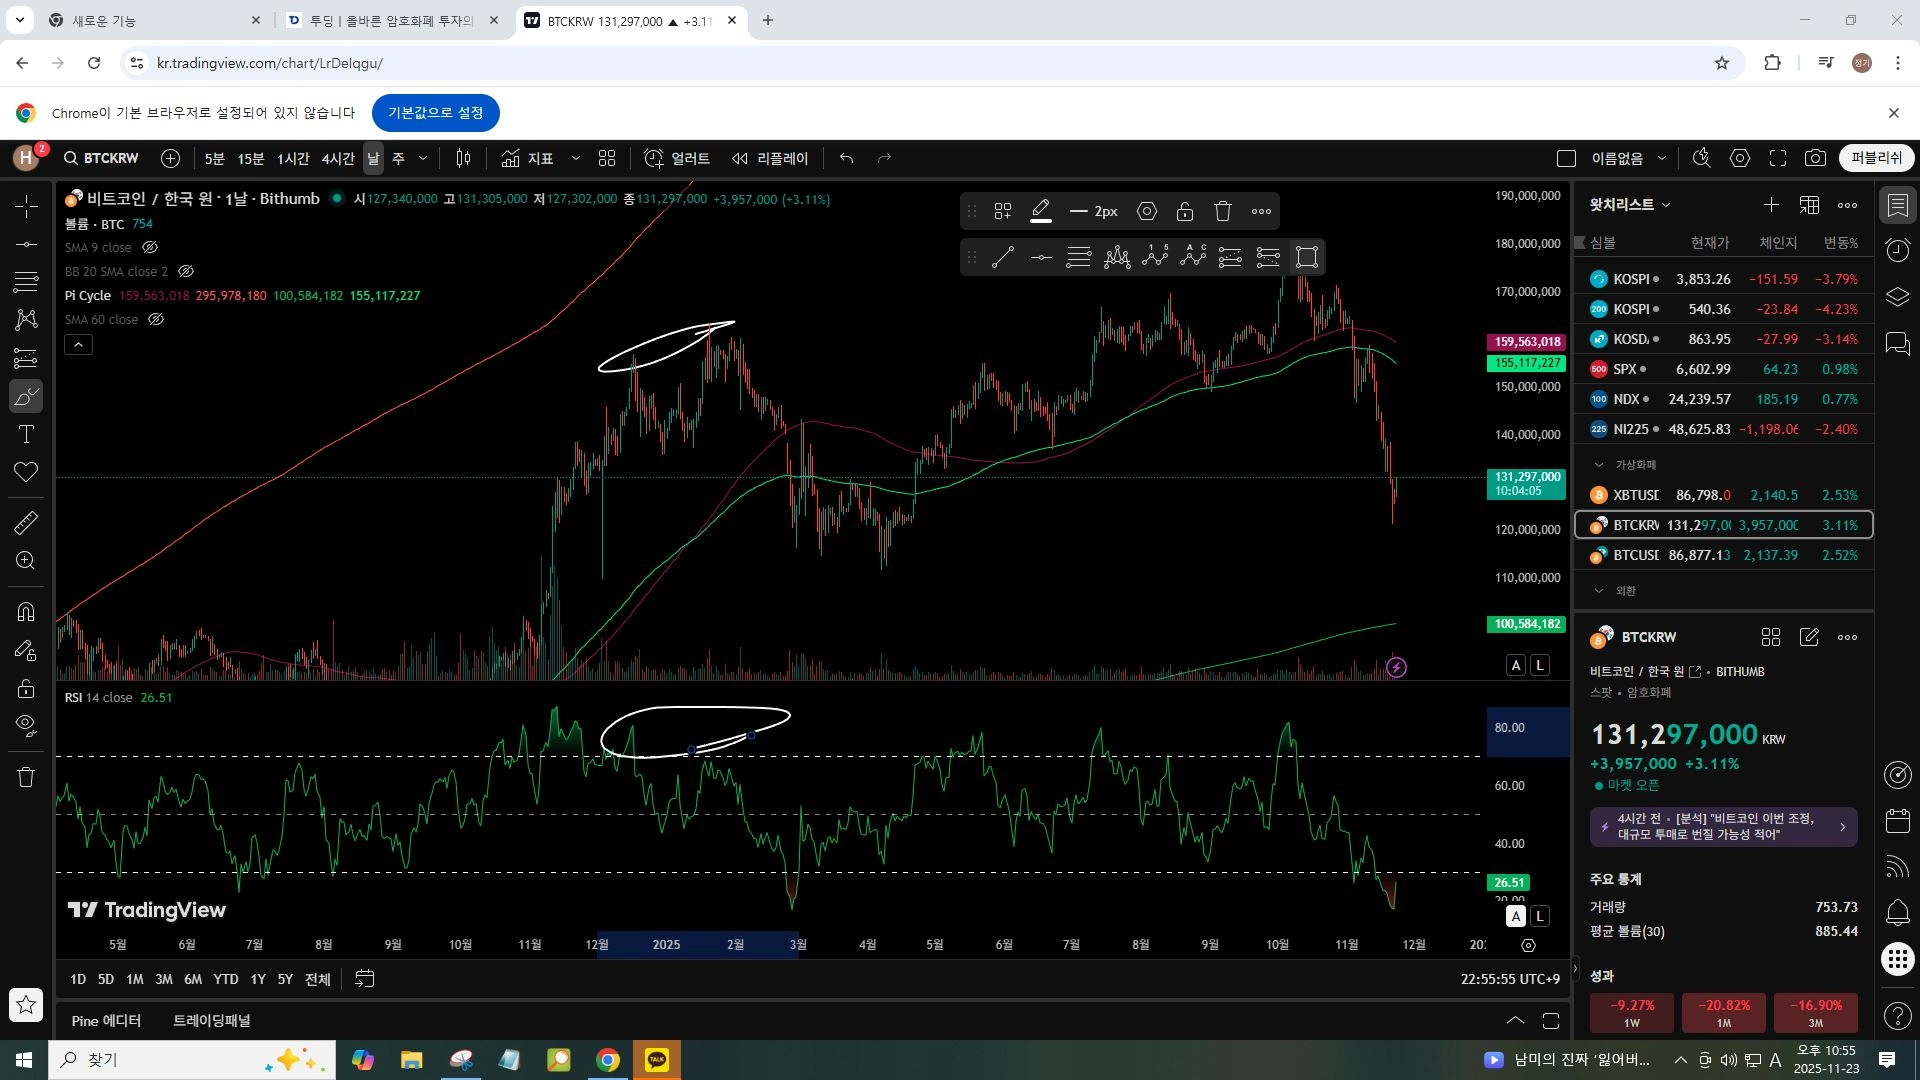Click the 퍼블리쉬 publish button
The image size is (1920, 1080).
(x=1875, y=158)
